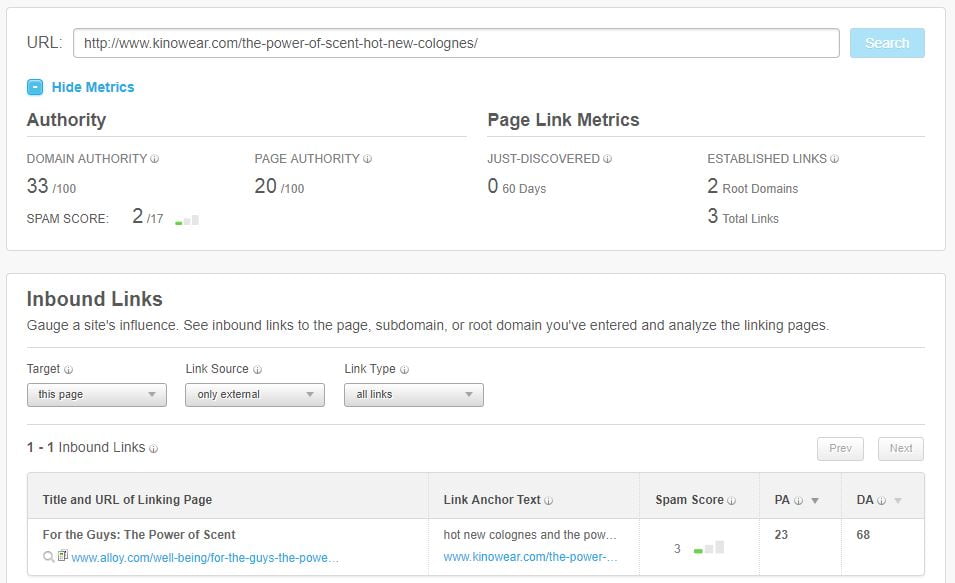The width and height of the screenshot is (955, 583).
Task: Click the Just-Discovered info icon
Action: [x=607, y=159]
